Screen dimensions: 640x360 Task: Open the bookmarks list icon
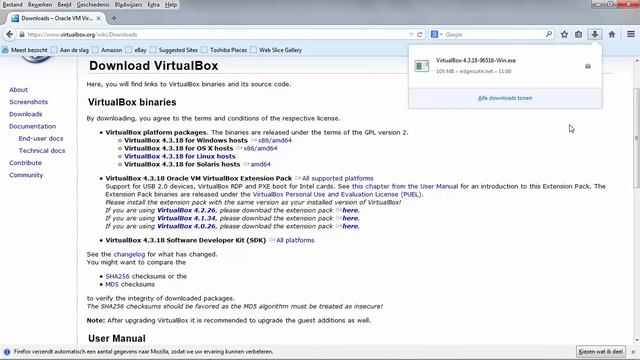click(x=578, y=34)
